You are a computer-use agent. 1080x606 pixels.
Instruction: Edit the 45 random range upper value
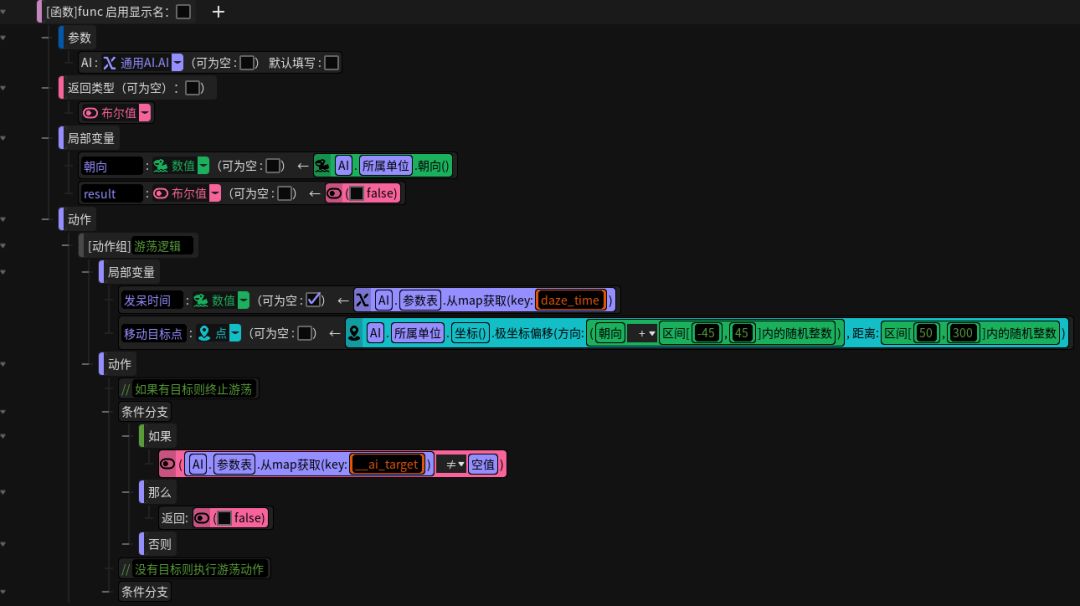pos(742,333)
